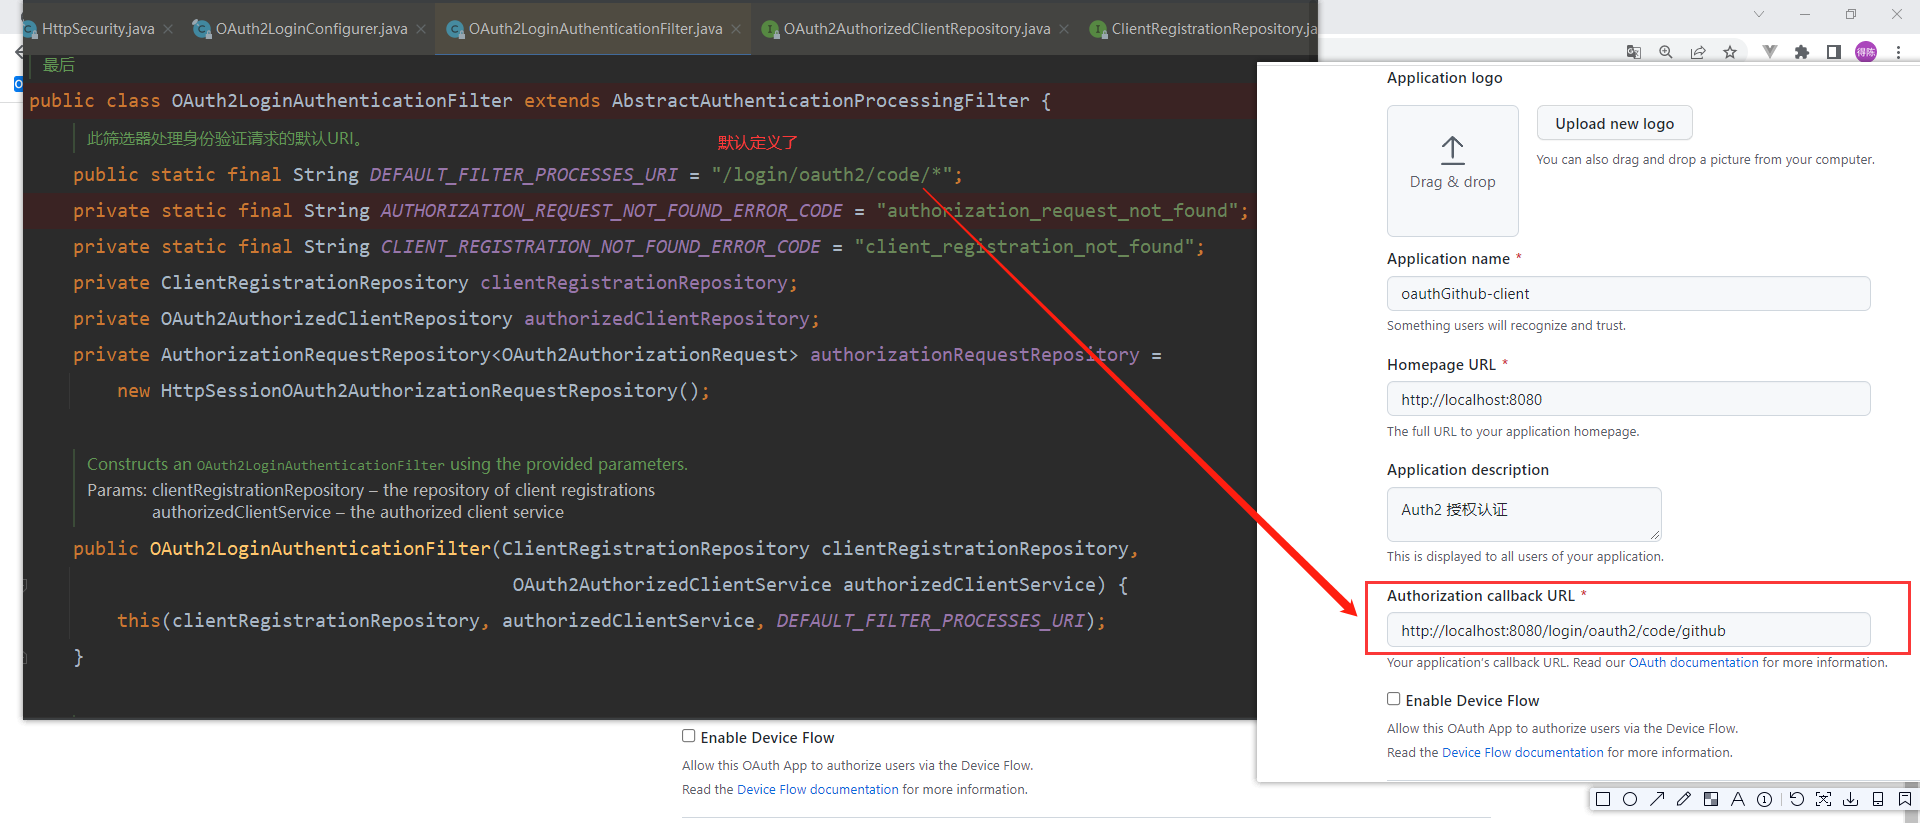
Task: Select the numbered marker tool
Action: pos(1765,799)
